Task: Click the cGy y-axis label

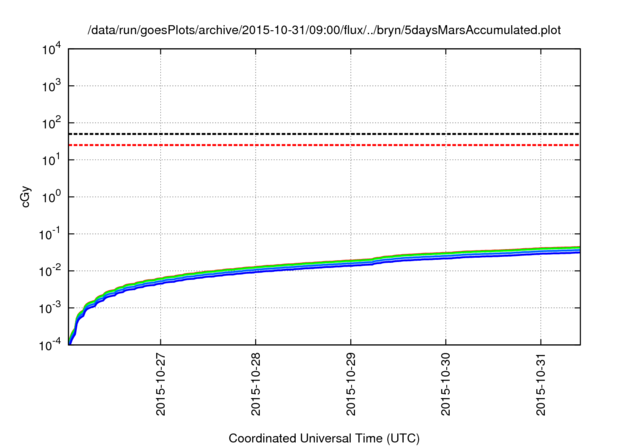Action: (25, 197)
